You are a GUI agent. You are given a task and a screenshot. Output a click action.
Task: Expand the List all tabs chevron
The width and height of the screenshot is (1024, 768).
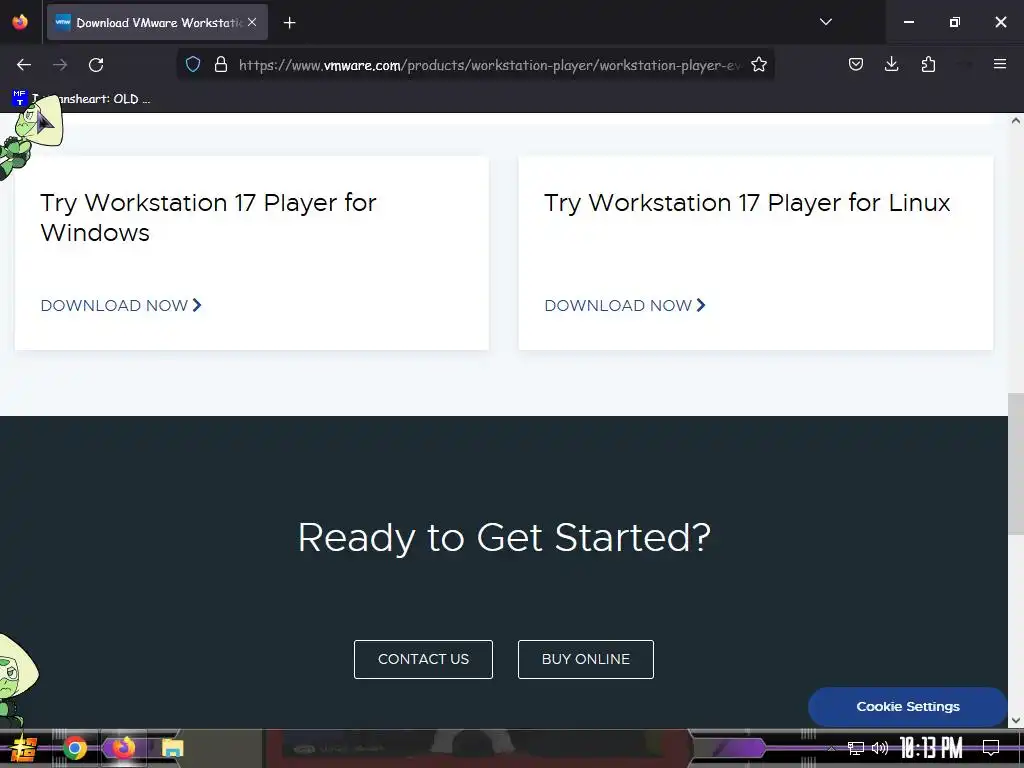[825, 22]
